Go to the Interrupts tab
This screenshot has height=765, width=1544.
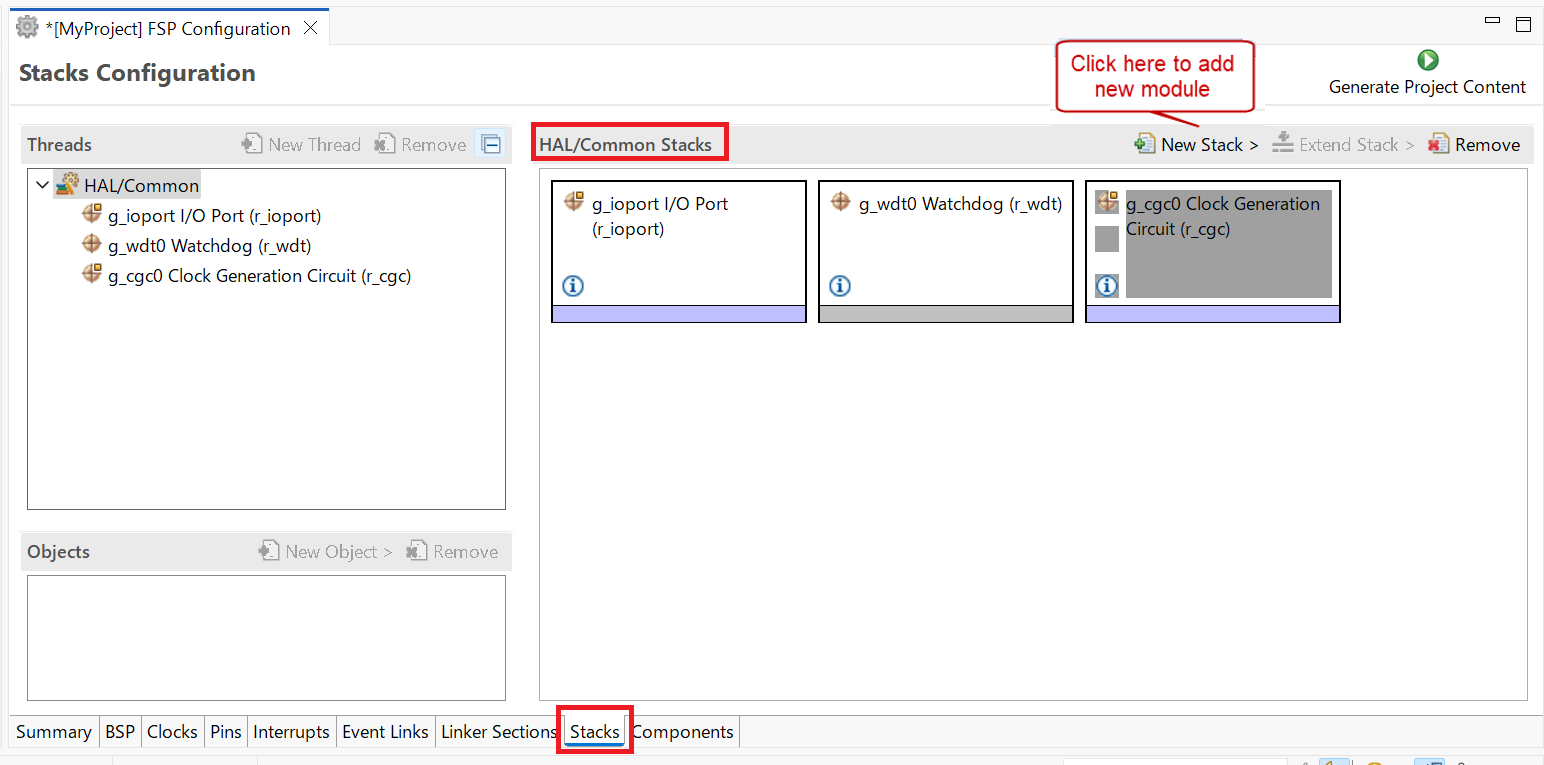(291, 732)
